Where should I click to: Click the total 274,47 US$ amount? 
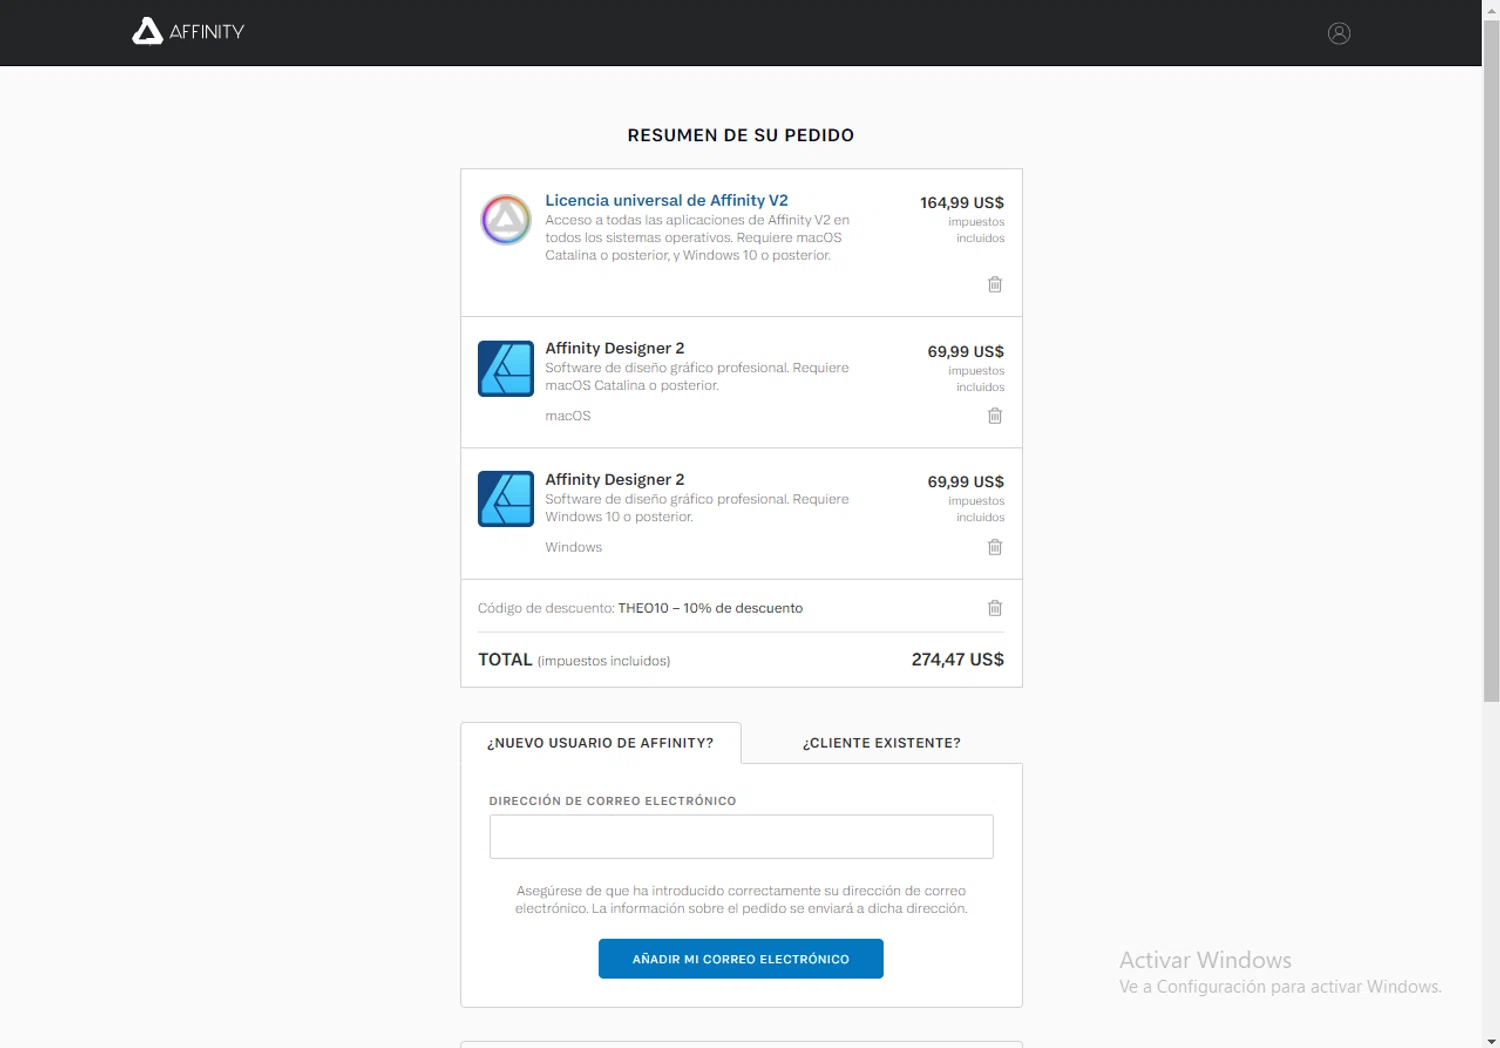[957, 660]
